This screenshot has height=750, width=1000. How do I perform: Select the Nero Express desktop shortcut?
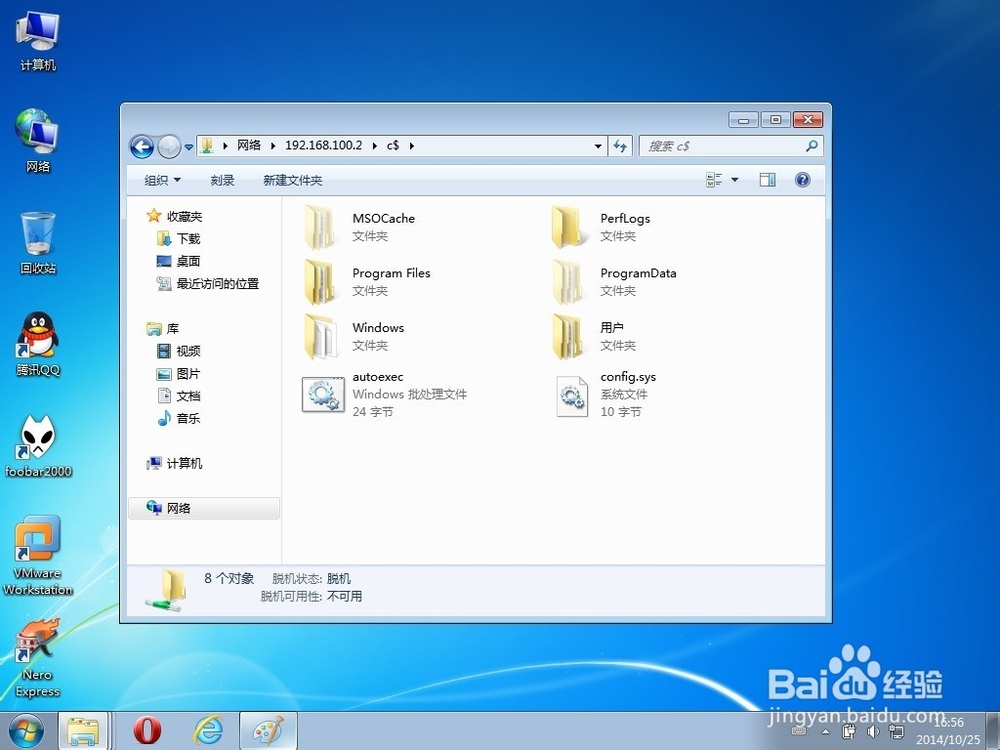point(38,658)
